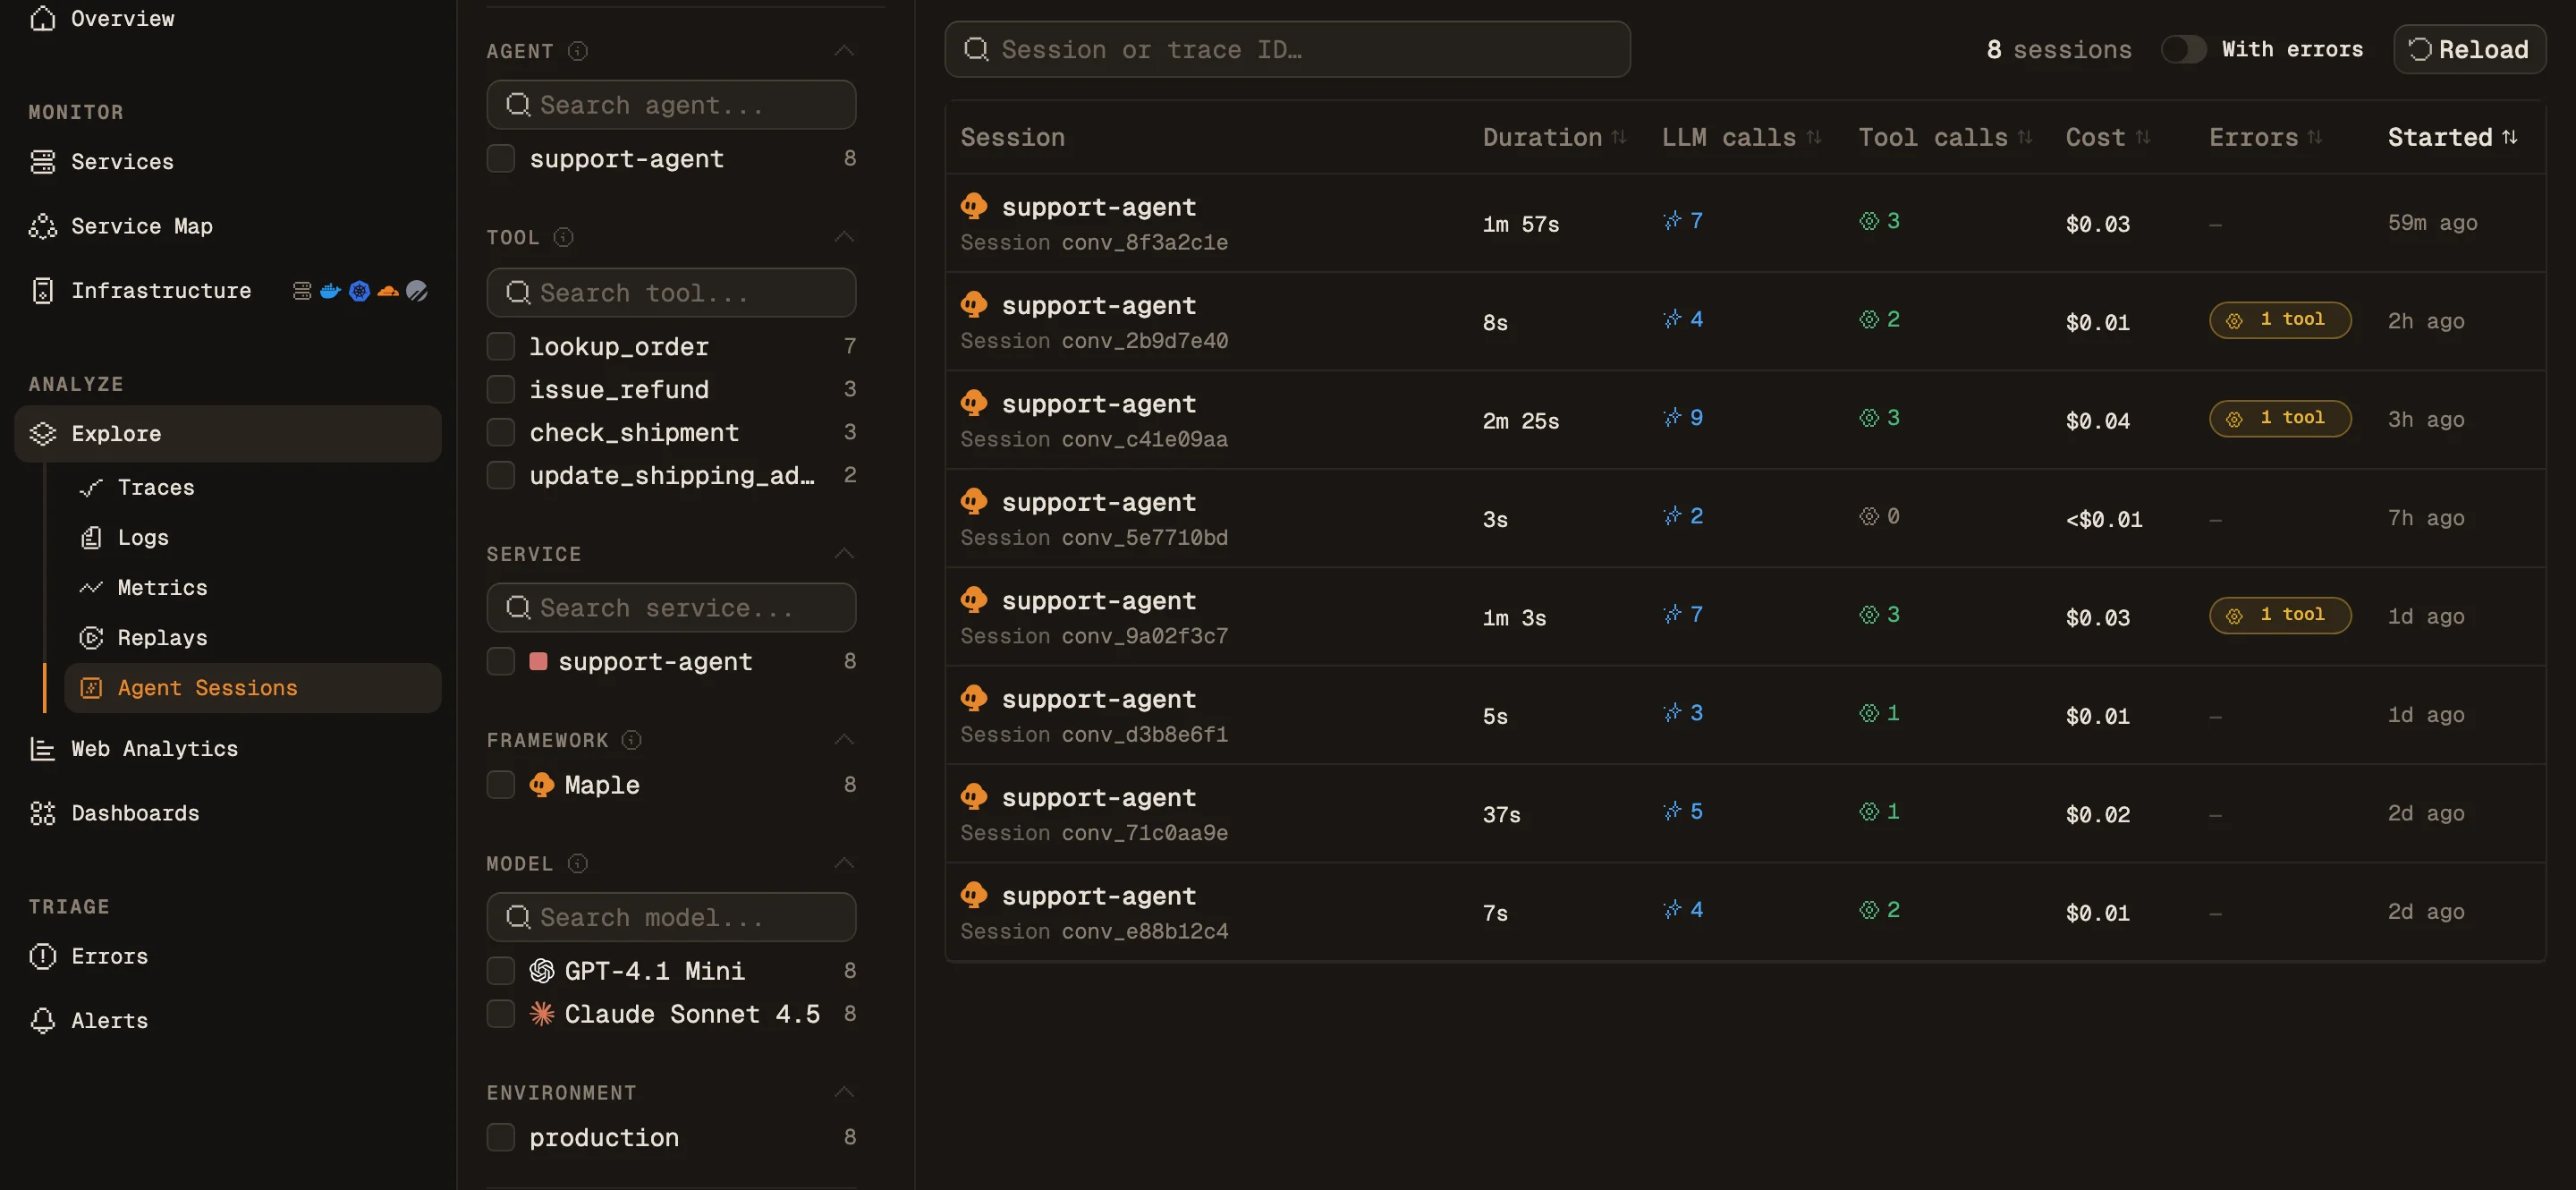2576x1190 pixels.
Task: Click the Kubernetes wheel icon beside Infrastructure
Action: (x=359, y=291)
